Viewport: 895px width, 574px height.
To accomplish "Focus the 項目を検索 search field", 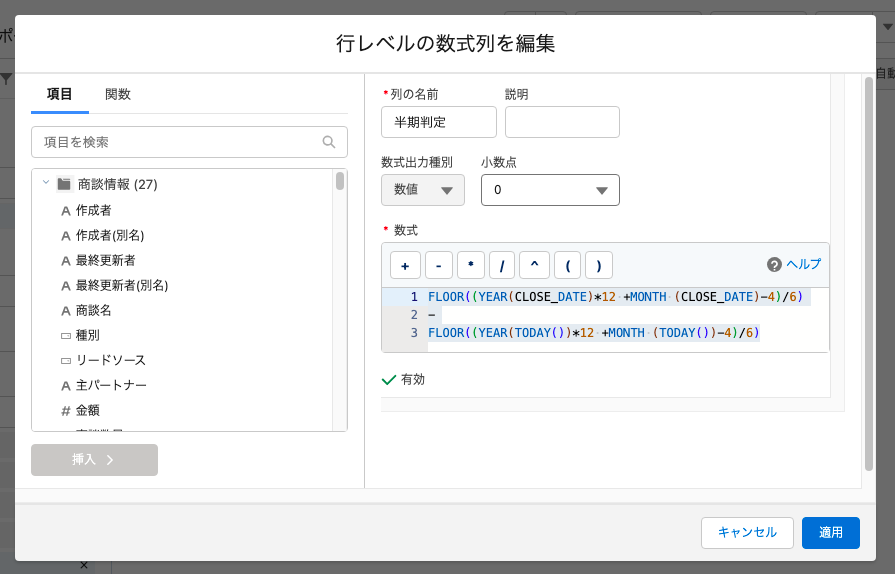I will coord(190,142).
